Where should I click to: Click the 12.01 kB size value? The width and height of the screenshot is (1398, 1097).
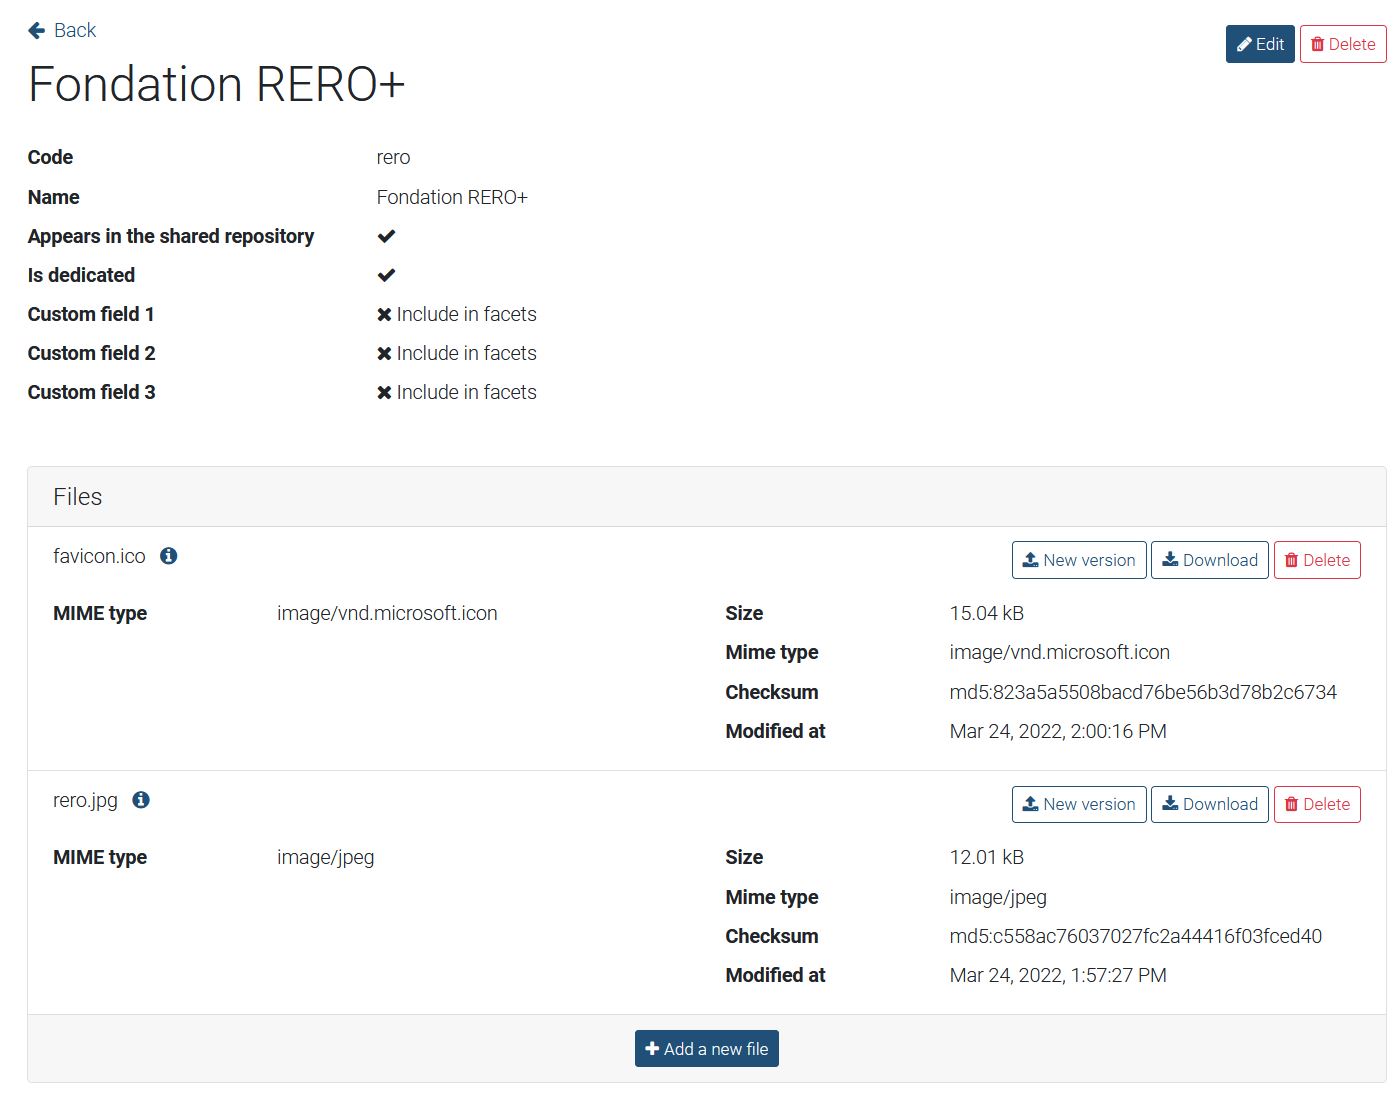point(987,857)
